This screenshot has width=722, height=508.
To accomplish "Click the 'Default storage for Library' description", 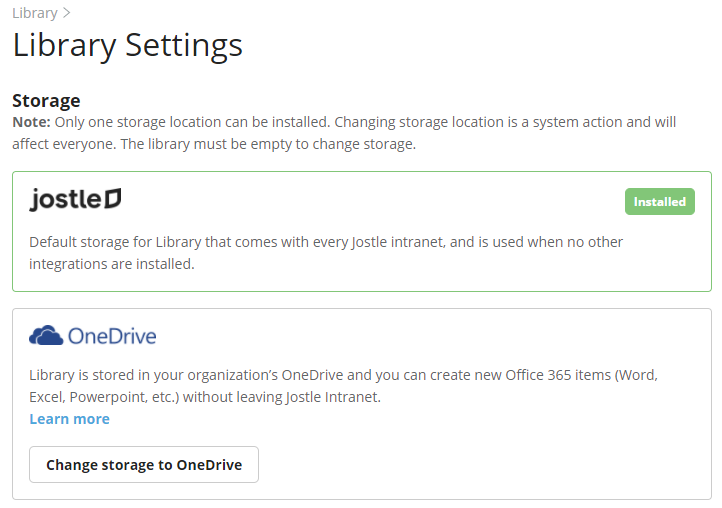I will tap(326, 253).
